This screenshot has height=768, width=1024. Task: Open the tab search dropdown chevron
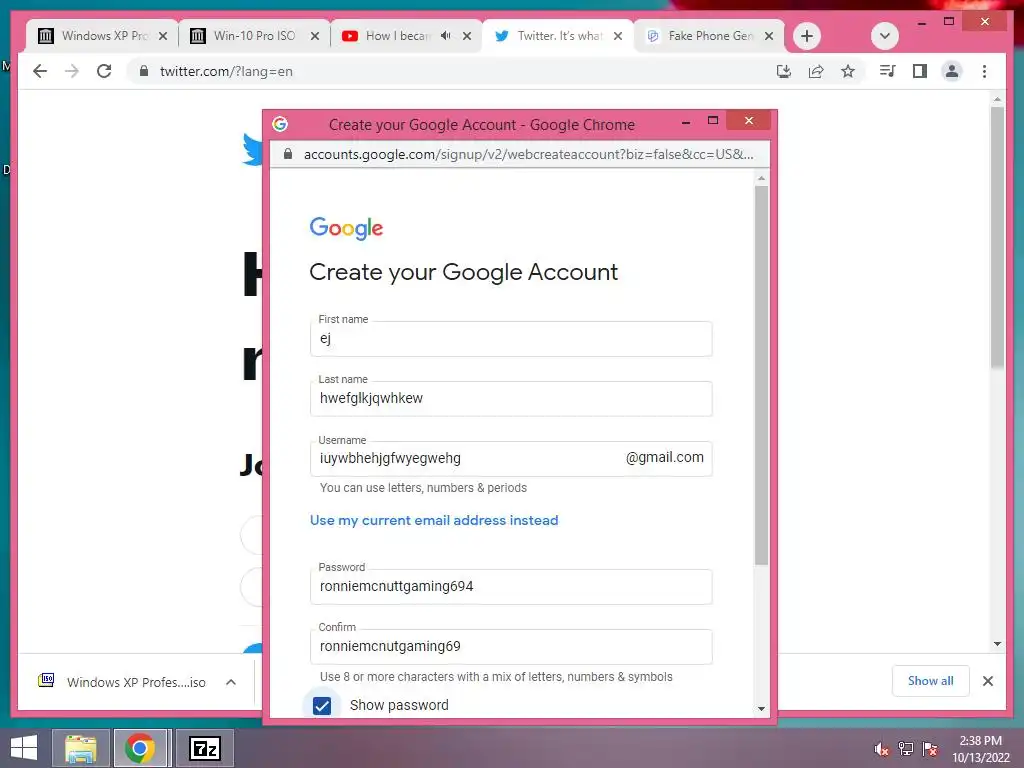pos(885,36)
